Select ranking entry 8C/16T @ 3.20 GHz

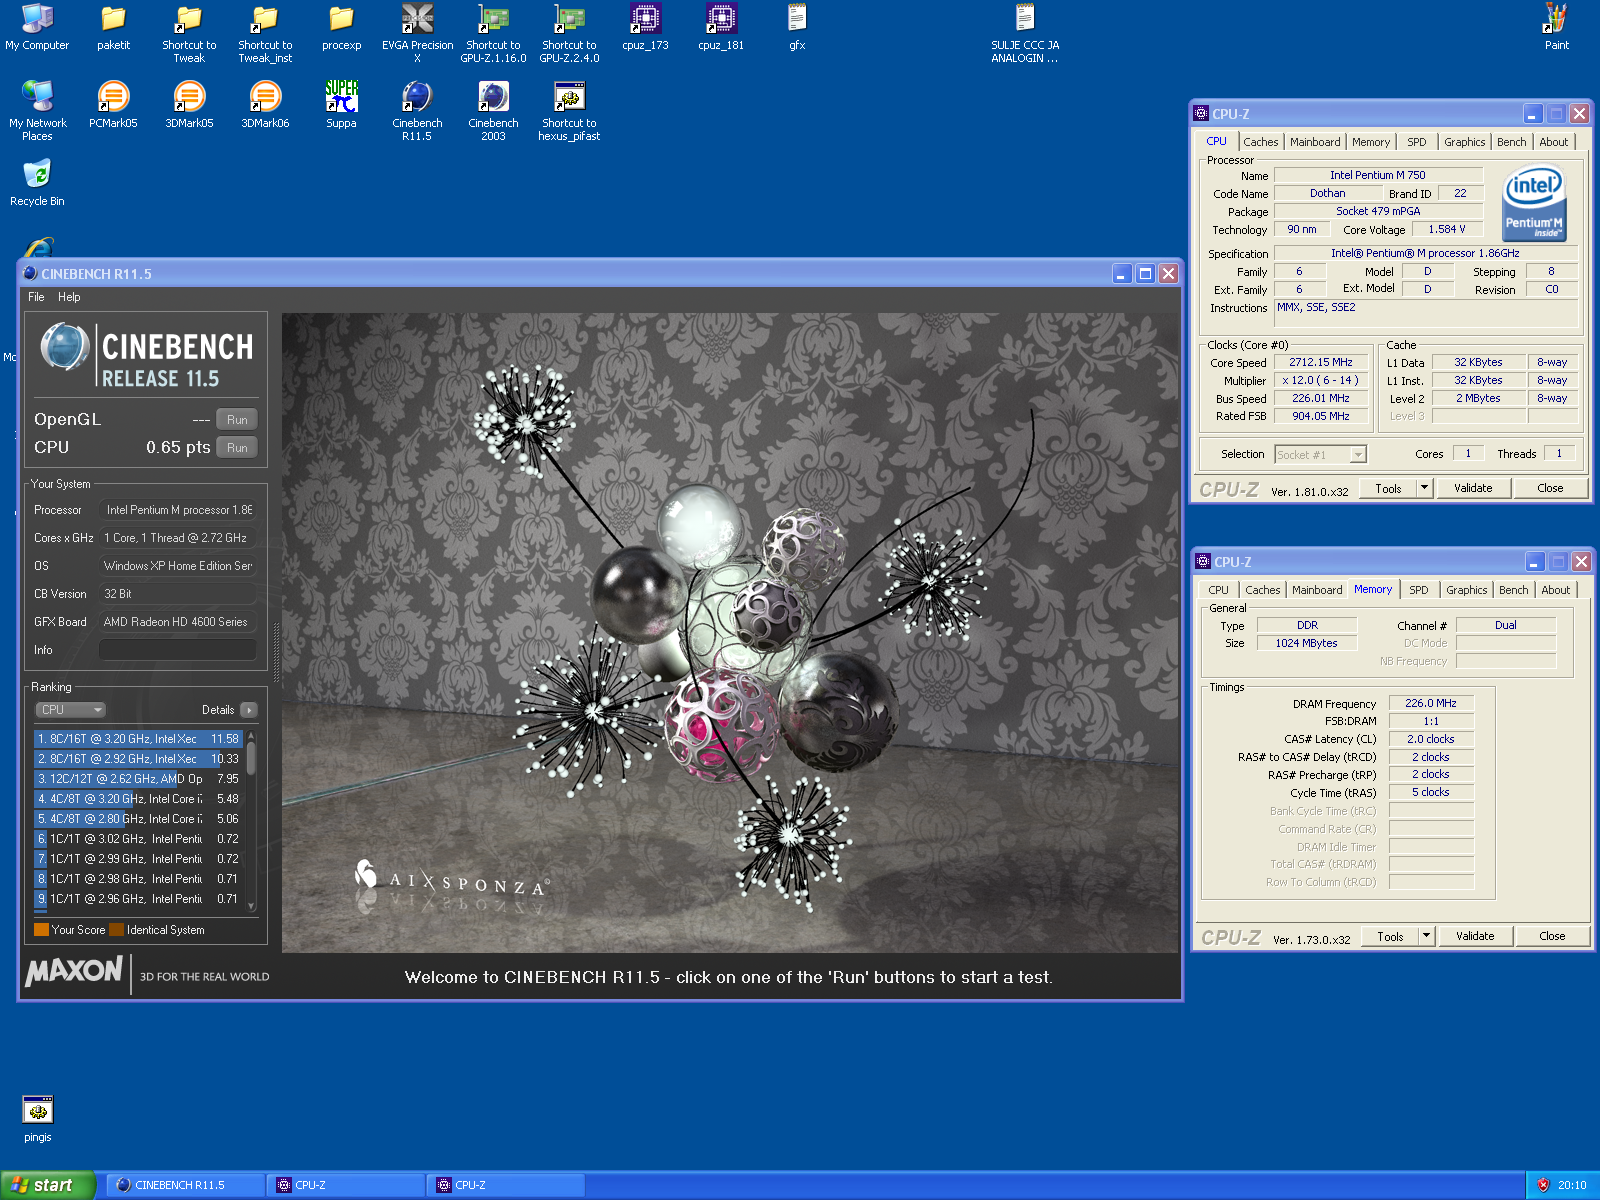pyautogui.click(x=138, y=739)
